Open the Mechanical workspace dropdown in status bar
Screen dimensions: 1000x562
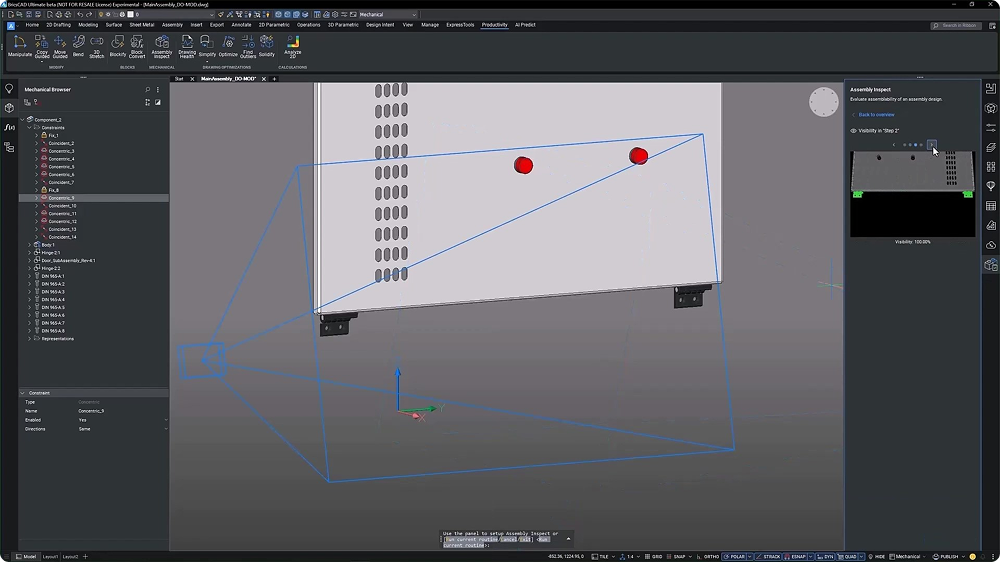[908, 556]
